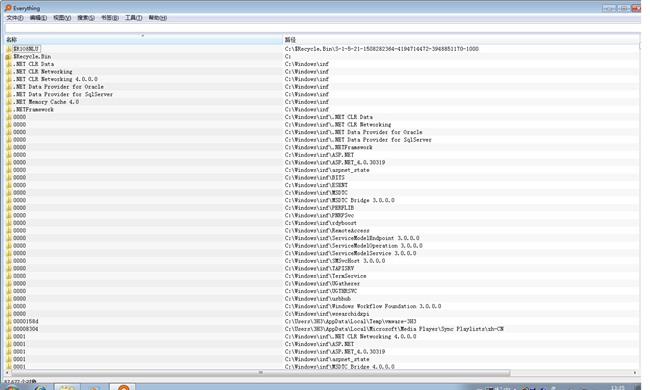Sort results by the 名称 column header
Screen dimensions: 650x390
point(143,40)
